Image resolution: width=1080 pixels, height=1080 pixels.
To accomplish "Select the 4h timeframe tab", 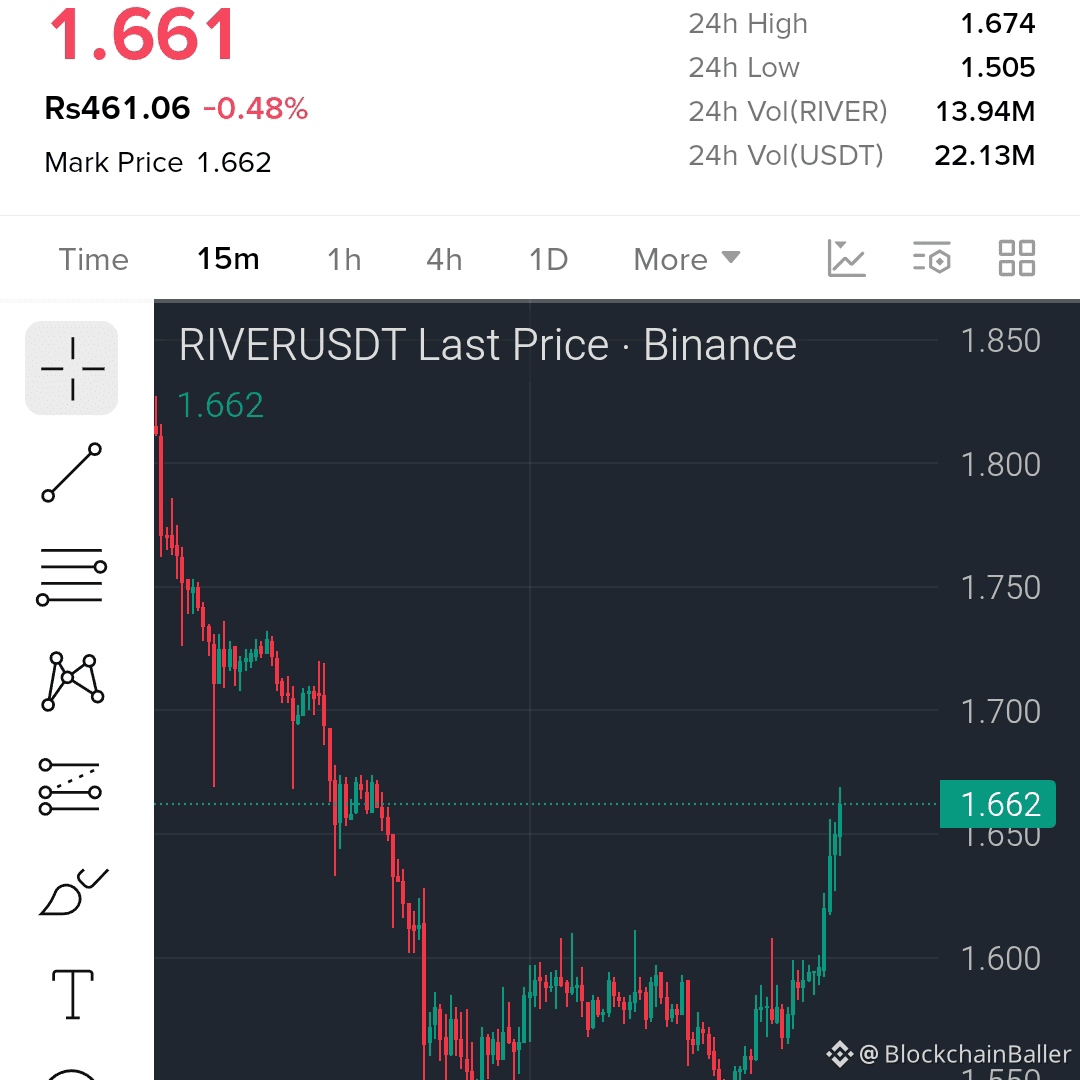I will (444, 260).
